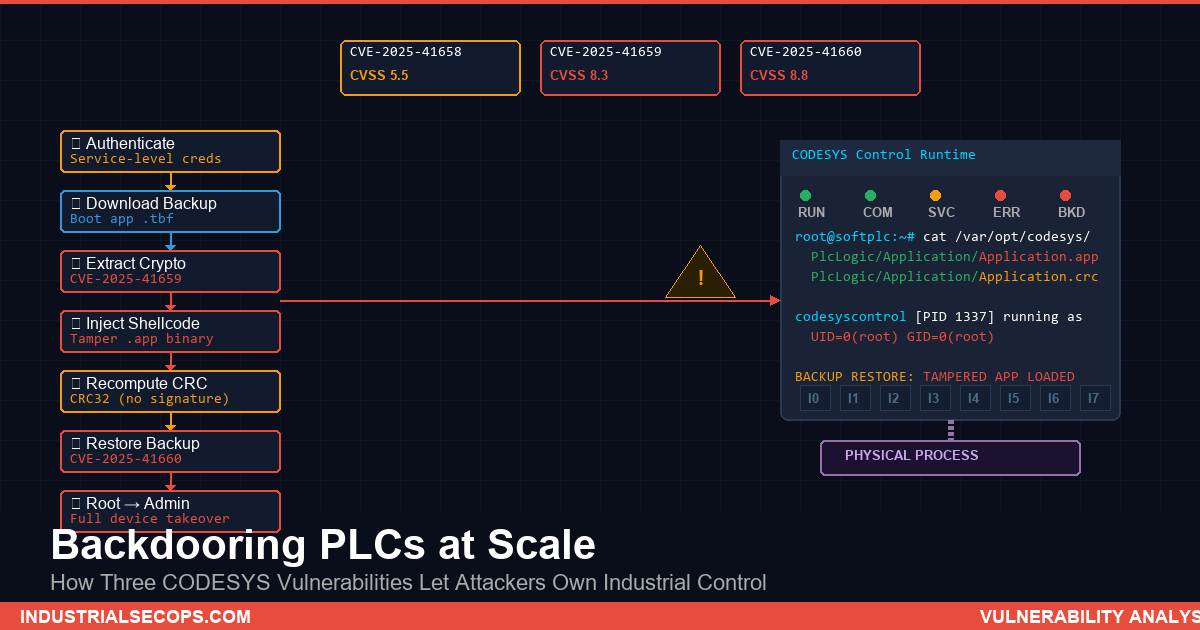Click the RUN label under the LED
The height and width of the screenshot is (630, 1200).
pos(812,212)
